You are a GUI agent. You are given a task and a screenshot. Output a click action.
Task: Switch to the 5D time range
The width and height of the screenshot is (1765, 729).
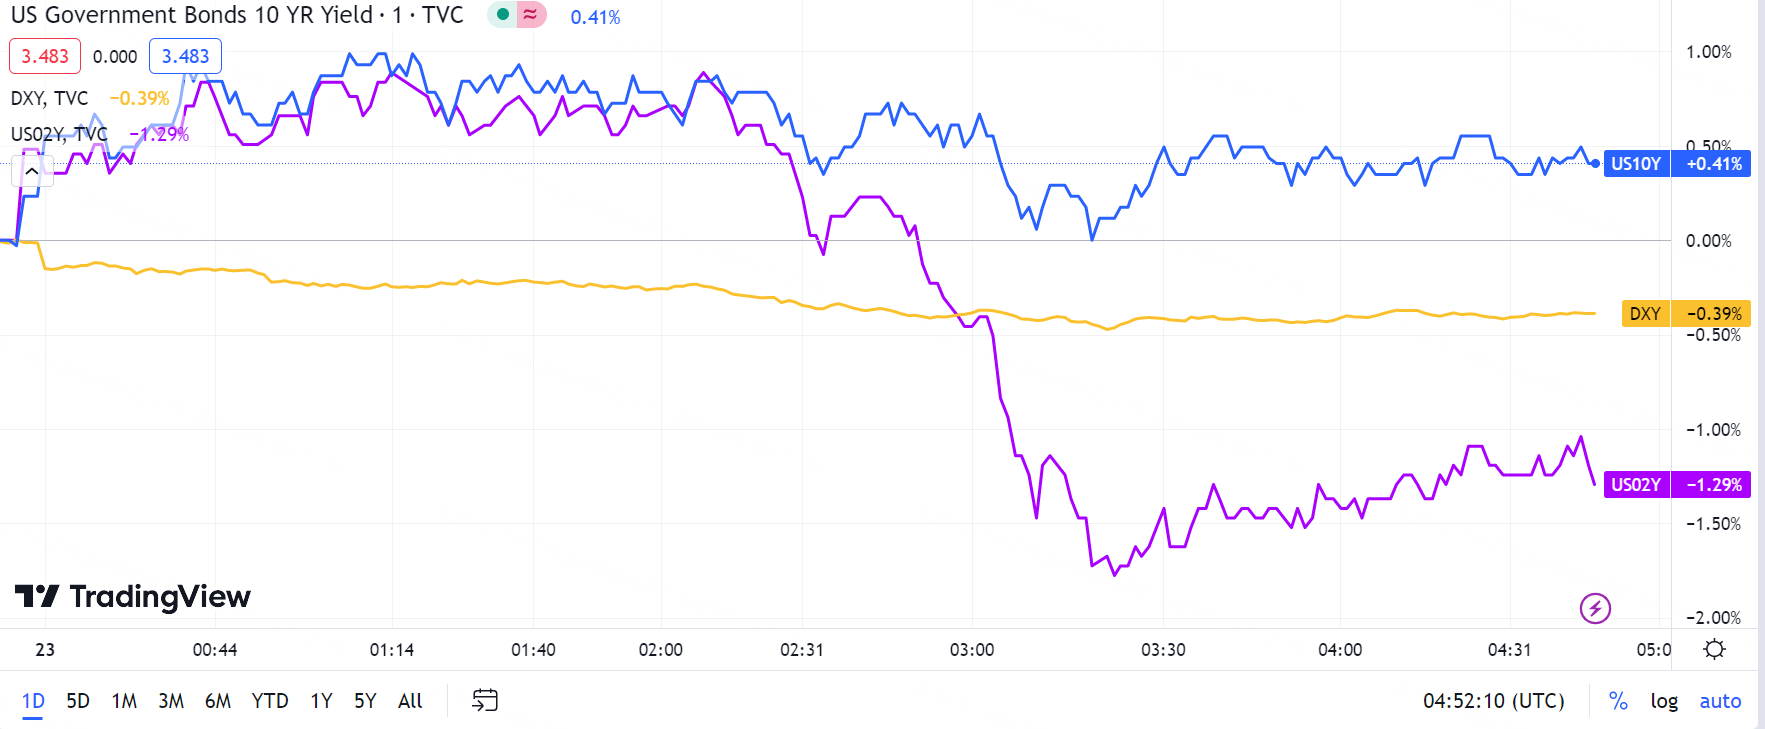pos(78,701)
